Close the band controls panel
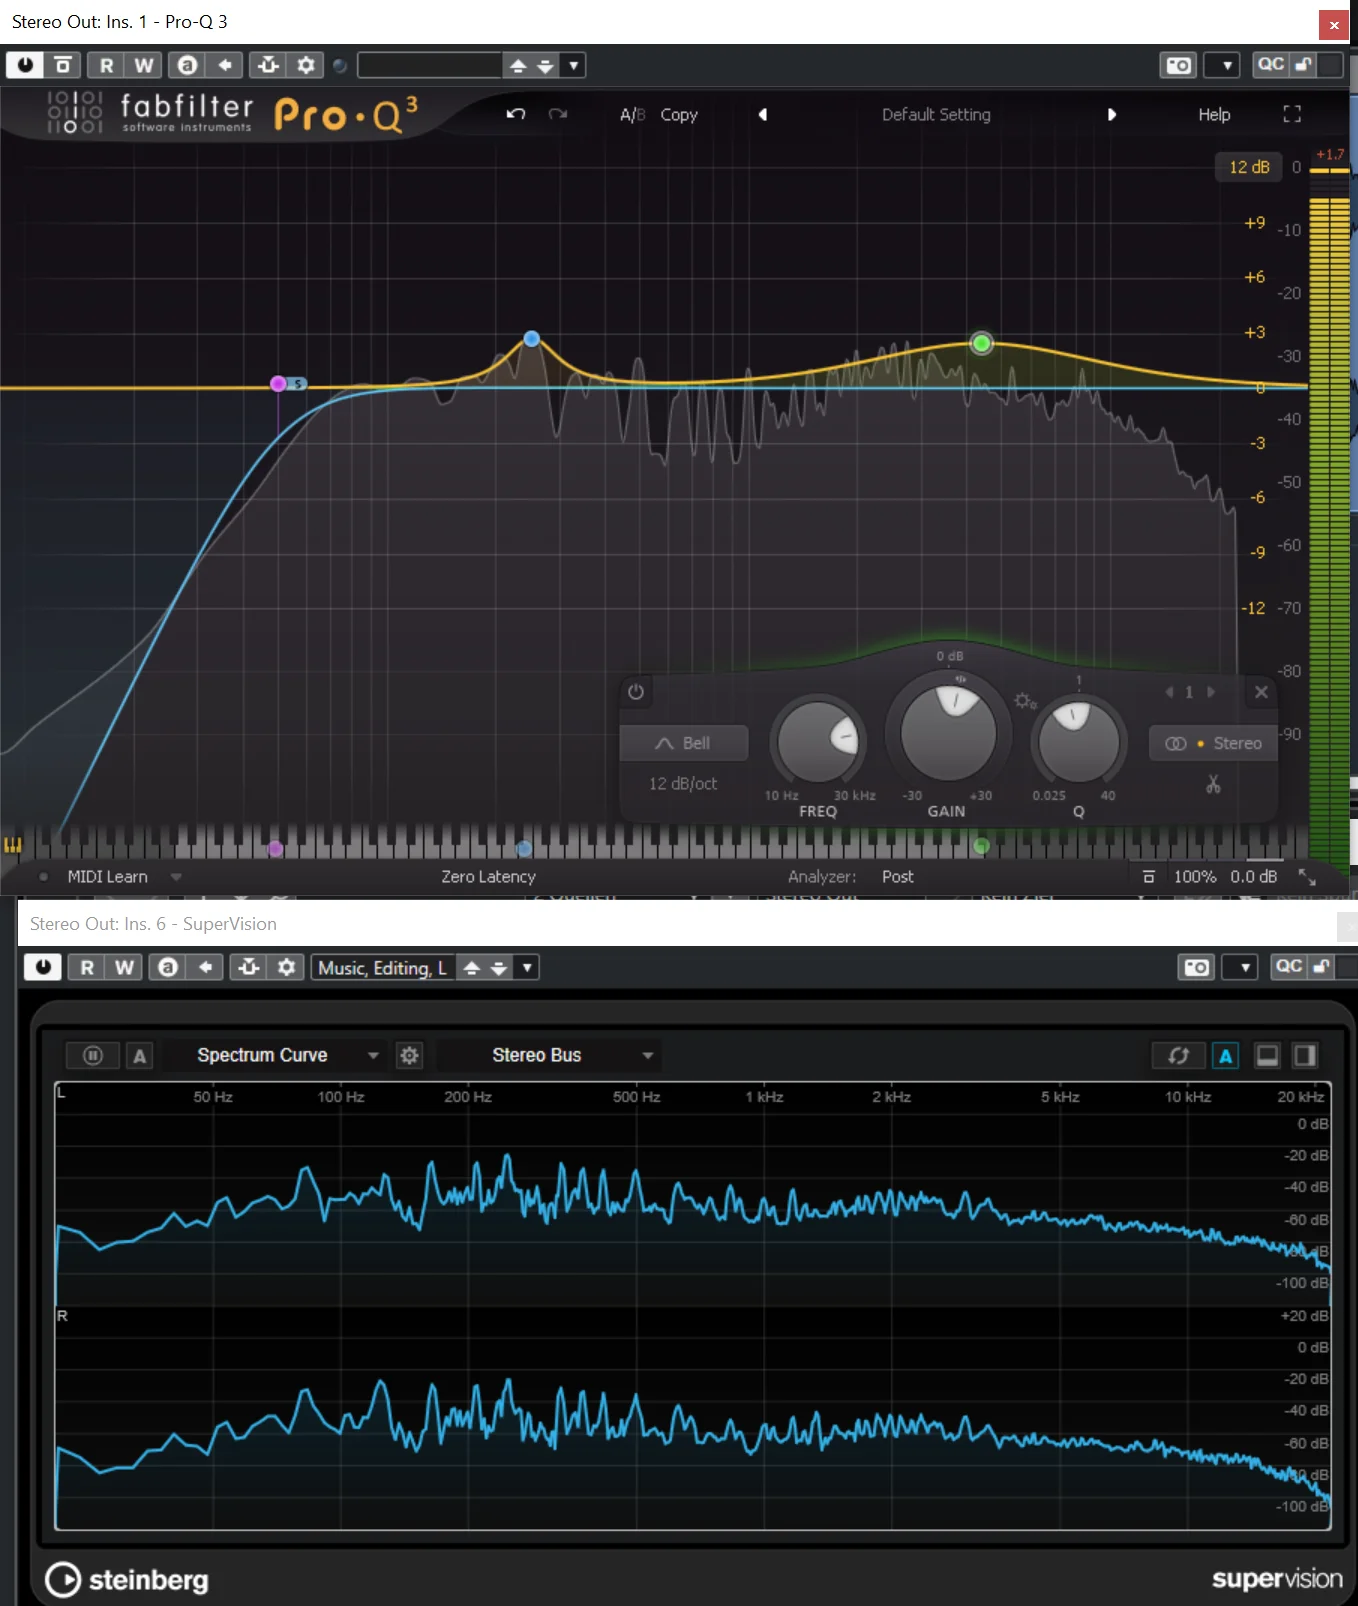The width and height of the screenshot is (1358, 1606). click(x=1261, y=691)
